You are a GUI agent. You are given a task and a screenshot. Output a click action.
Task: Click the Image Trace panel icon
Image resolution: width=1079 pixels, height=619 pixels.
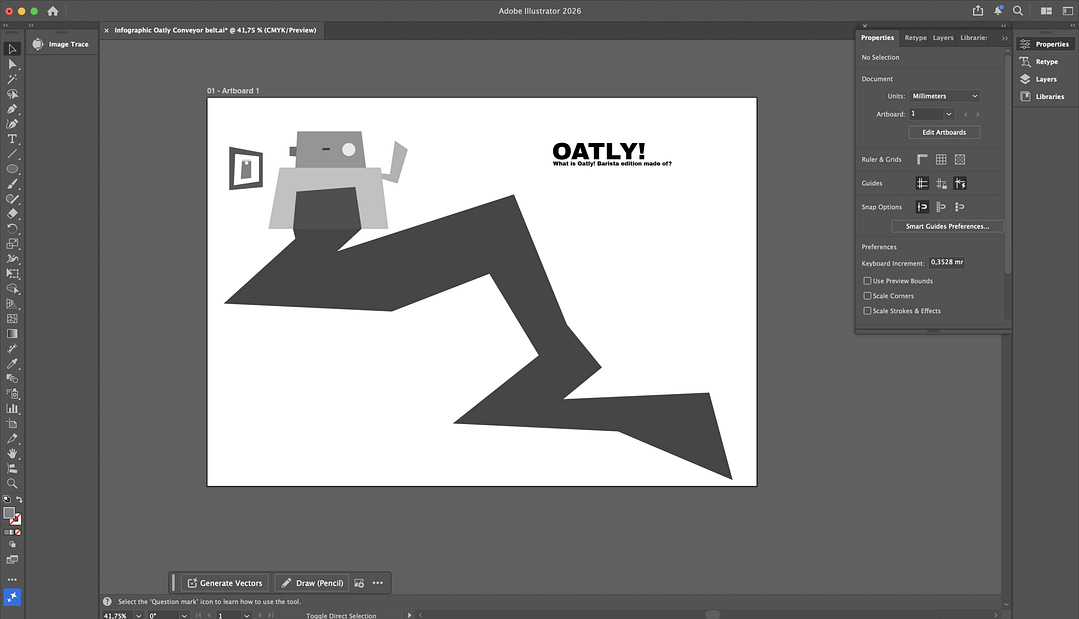pyautogui.click(x=38, y=44)
